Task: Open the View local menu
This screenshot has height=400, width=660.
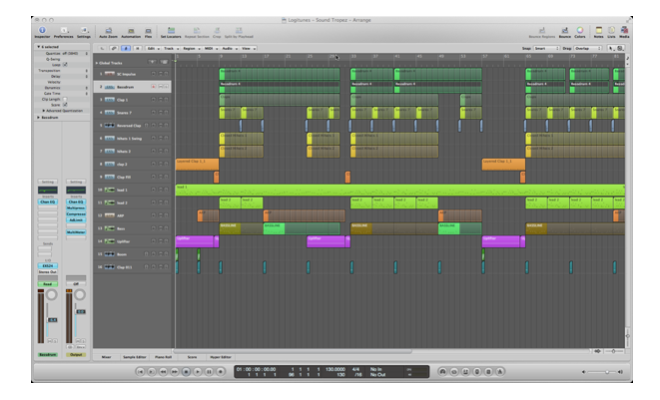Action: click(x=248, y=48)
